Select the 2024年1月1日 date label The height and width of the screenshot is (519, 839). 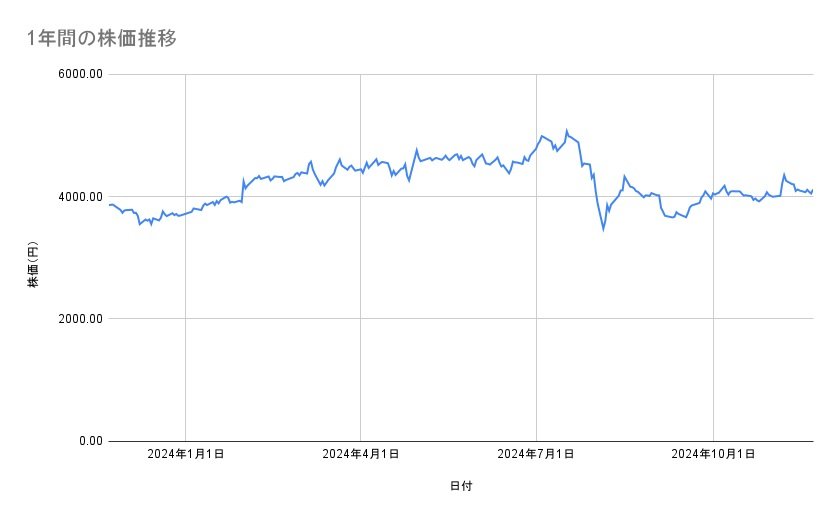pyautogui.click(x=185, y=455)
